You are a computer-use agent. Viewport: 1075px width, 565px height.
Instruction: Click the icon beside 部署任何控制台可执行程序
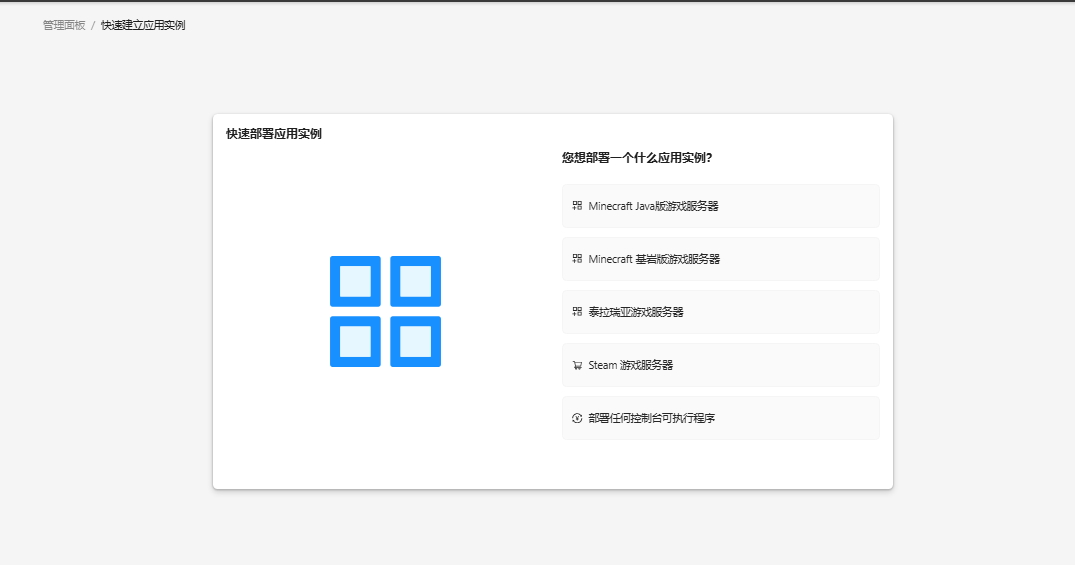coord(577,418)
